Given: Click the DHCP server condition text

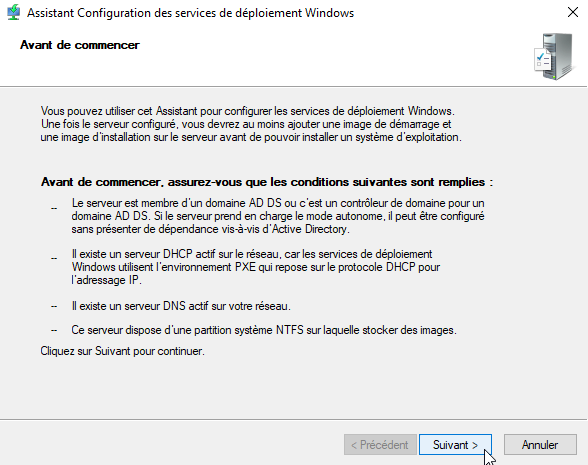Looking at the screenshot, I should coord(255,267).
